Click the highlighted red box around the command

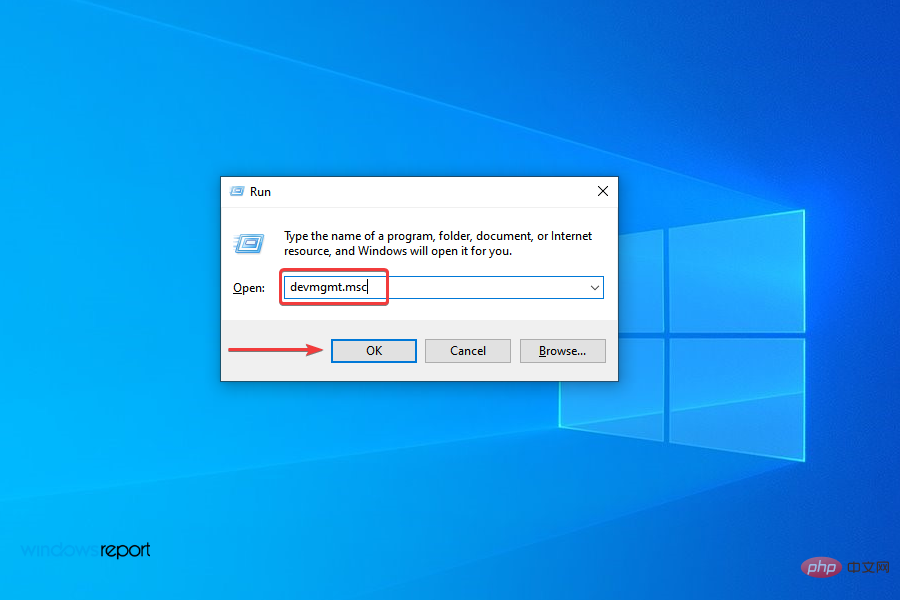(334, 287)
